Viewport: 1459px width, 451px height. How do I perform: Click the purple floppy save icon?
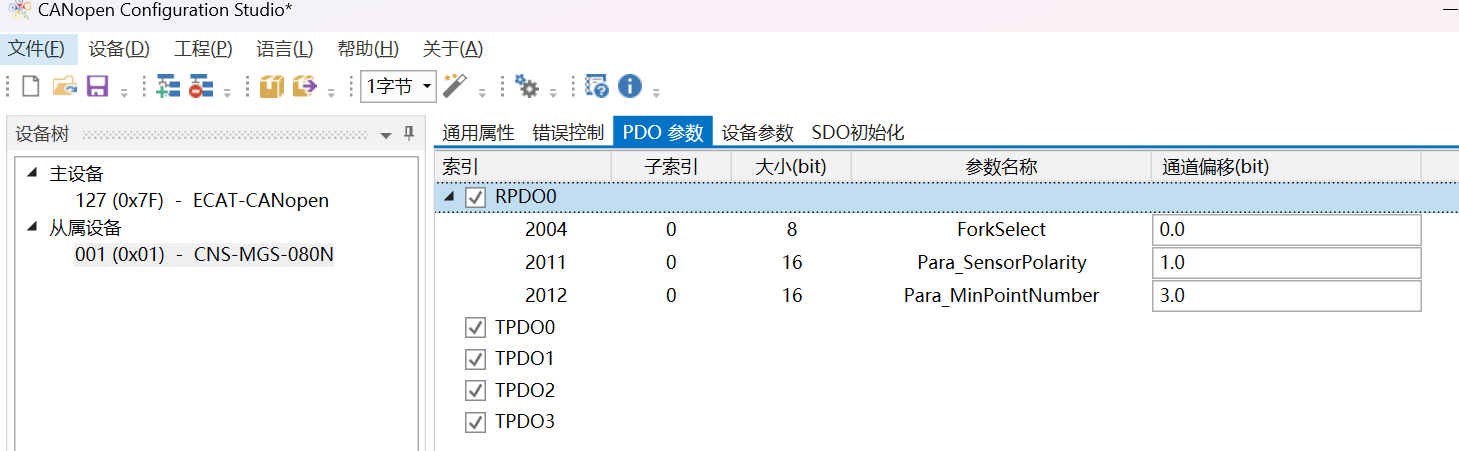(97, 87)
